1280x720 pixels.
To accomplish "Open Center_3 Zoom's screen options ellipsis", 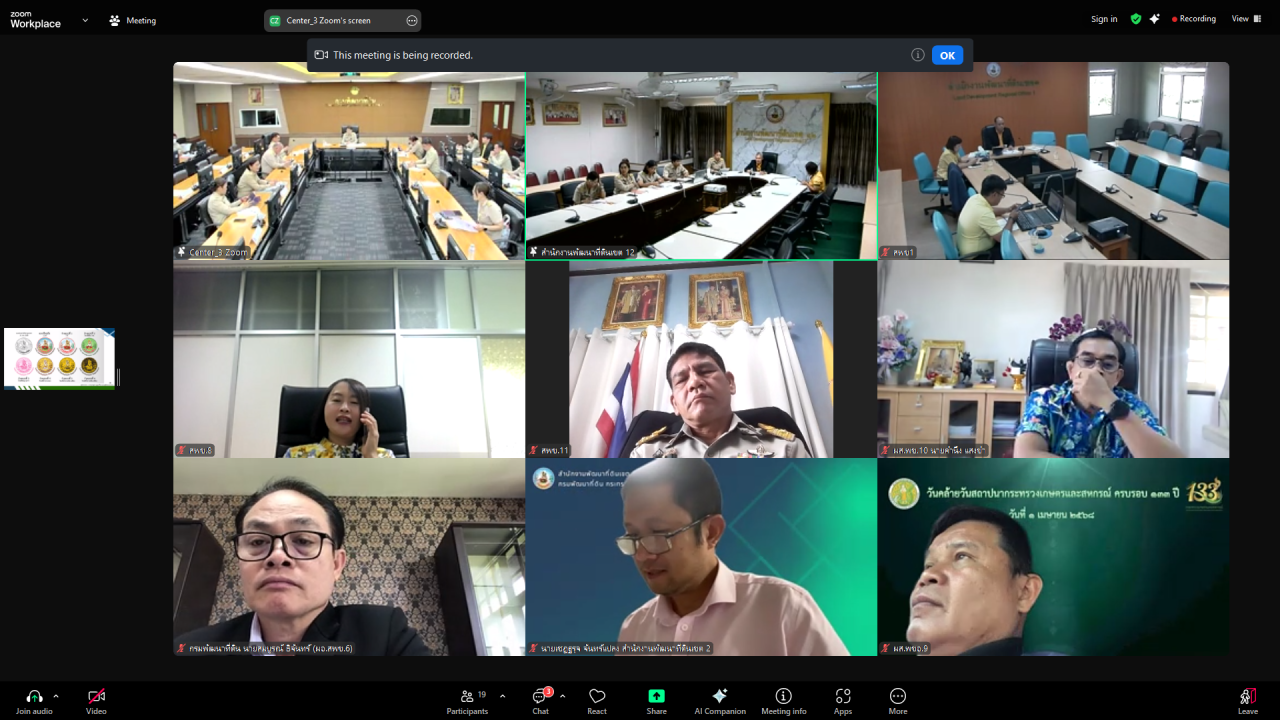I will tap(412, 20).
